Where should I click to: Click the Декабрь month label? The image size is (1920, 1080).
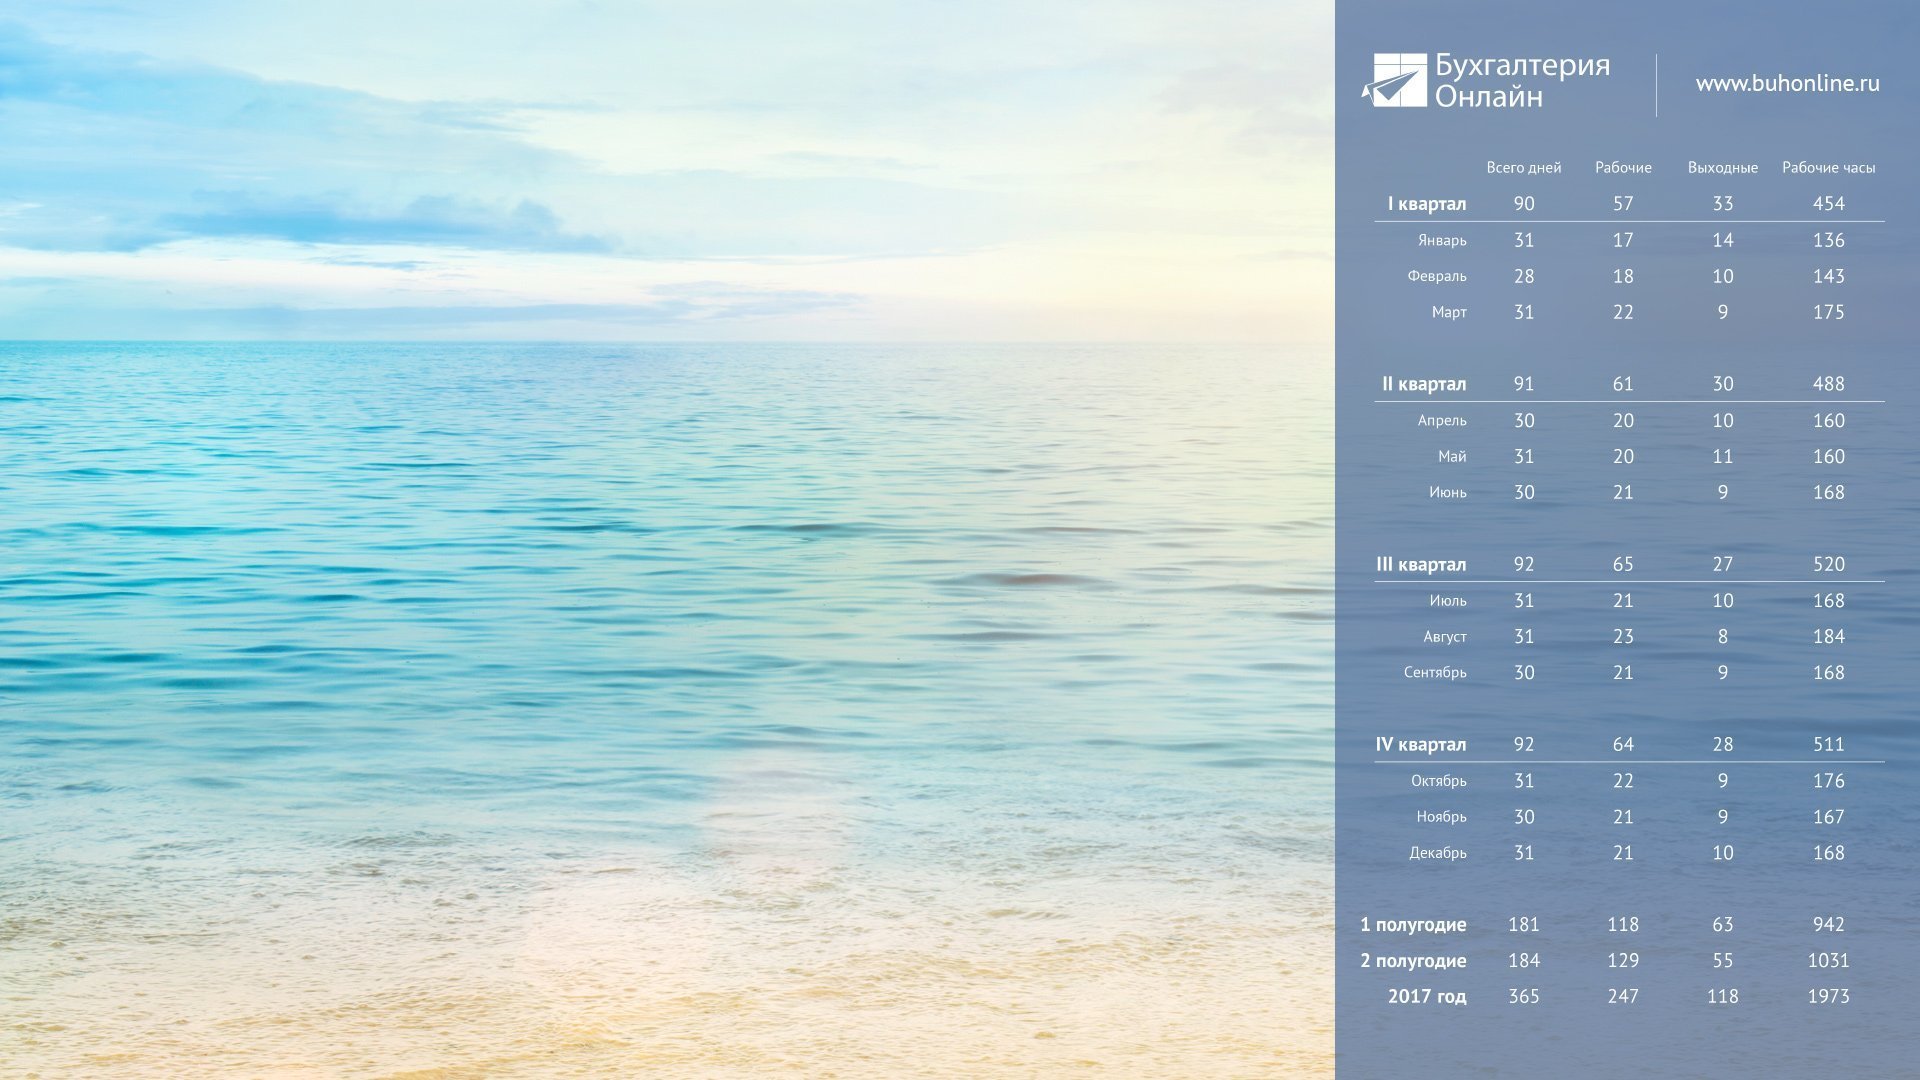point(1437,853)
